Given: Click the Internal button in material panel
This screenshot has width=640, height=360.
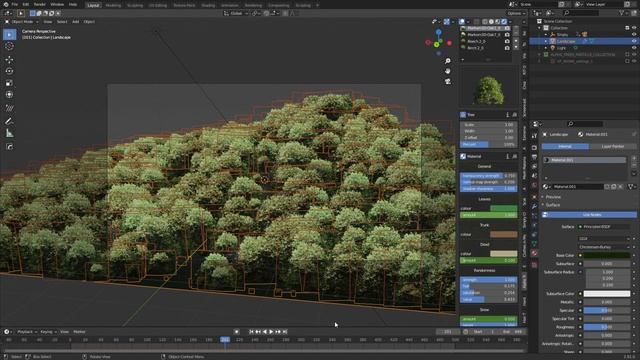Looking at the screenshot, I should click(565, 146).
